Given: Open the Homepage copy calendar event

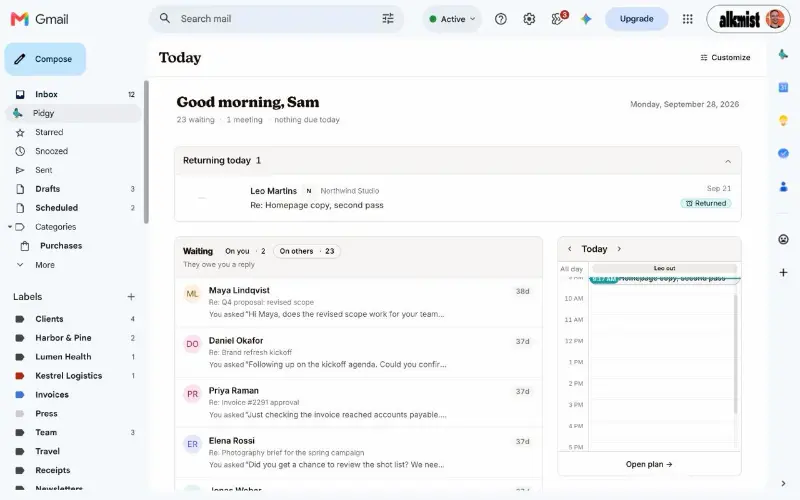Looking at the screenshot, I should tap(665, 279).
